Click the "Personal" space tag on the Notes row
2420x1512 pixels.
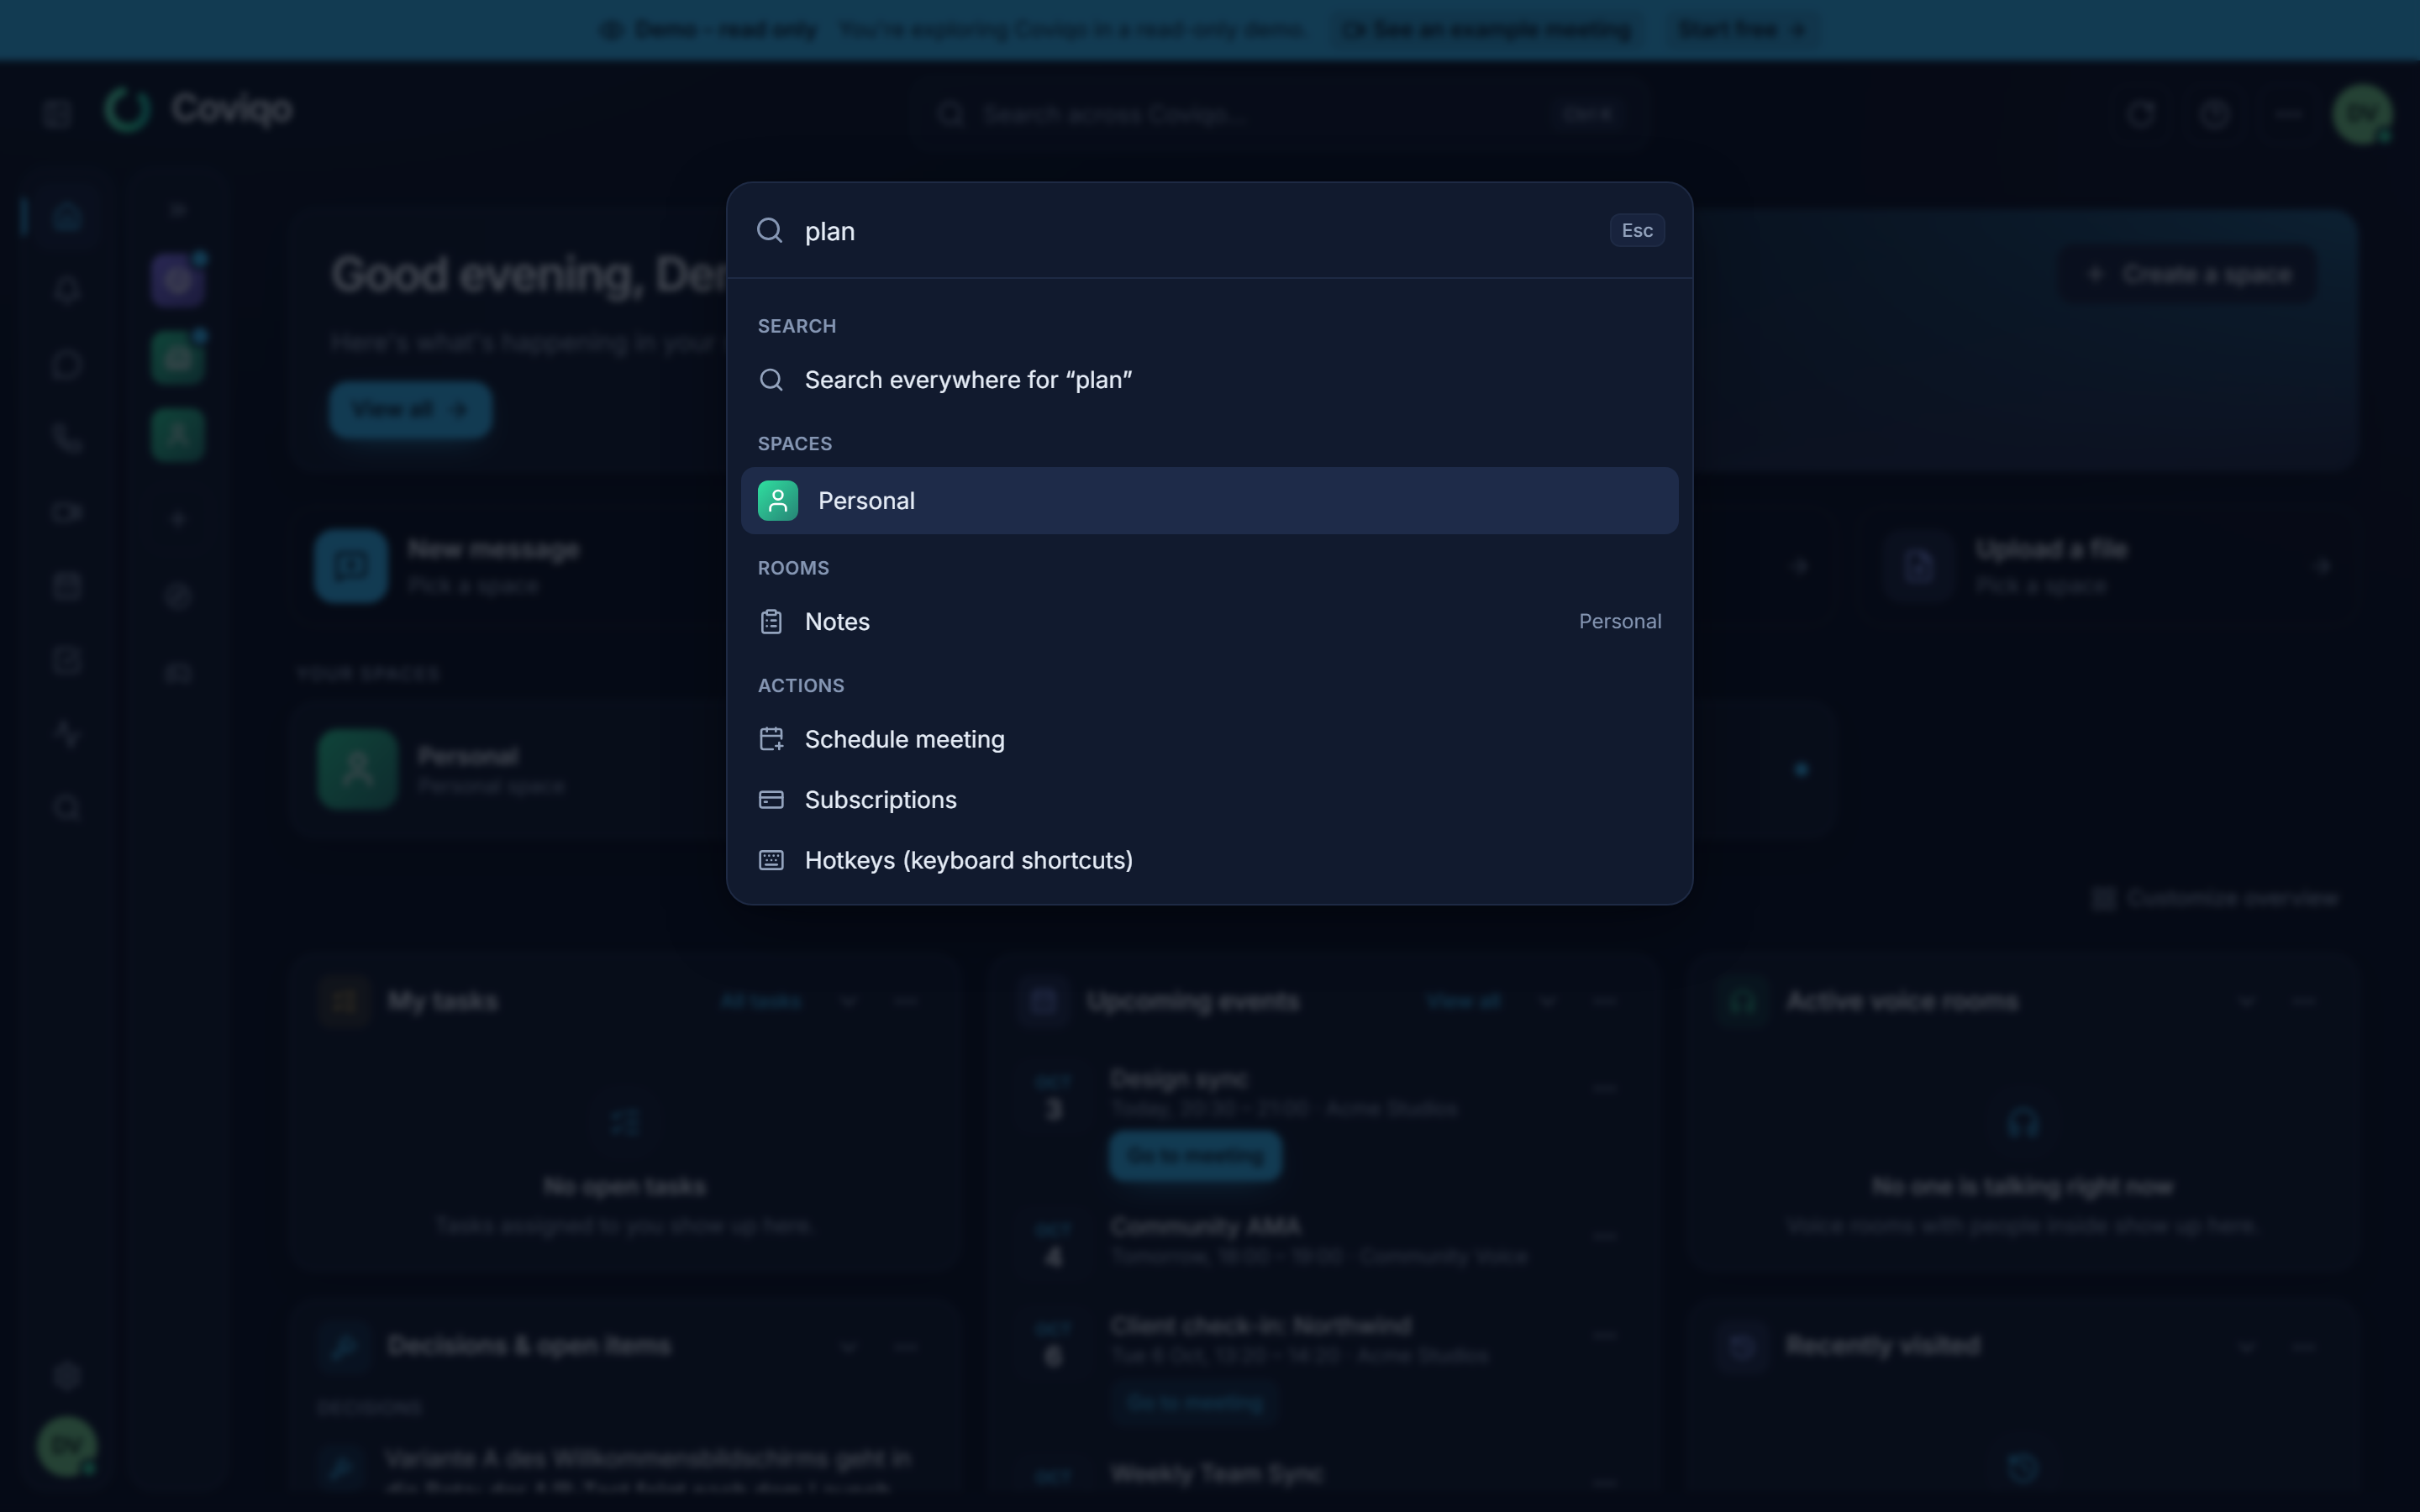(x=1620, y=622)
